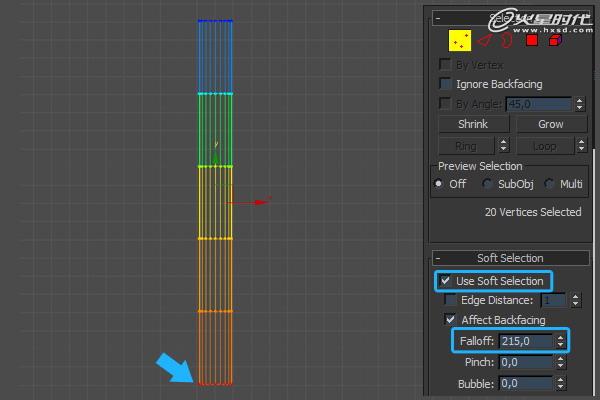This screenshot has height=400, width=600.
Task: Click the Shrink button
Action: click(x=473, y=124)
